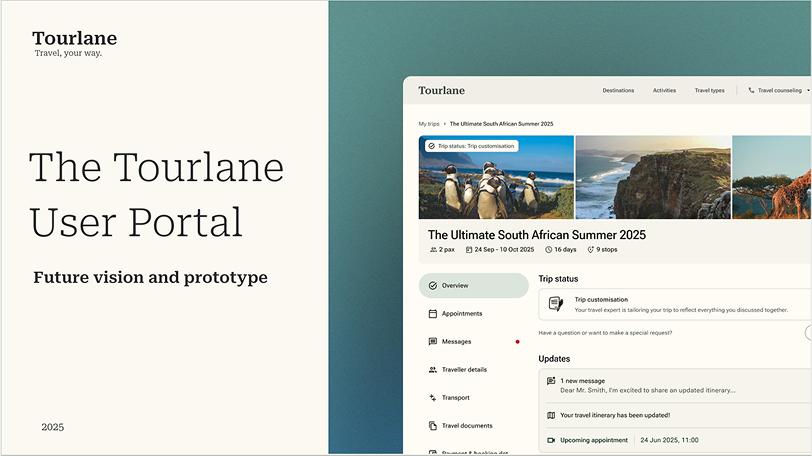Image resolution: width=812 pixels, height=456 pixels.
Task: Click the Travel documents icon
Action: (x=432, y=426)
